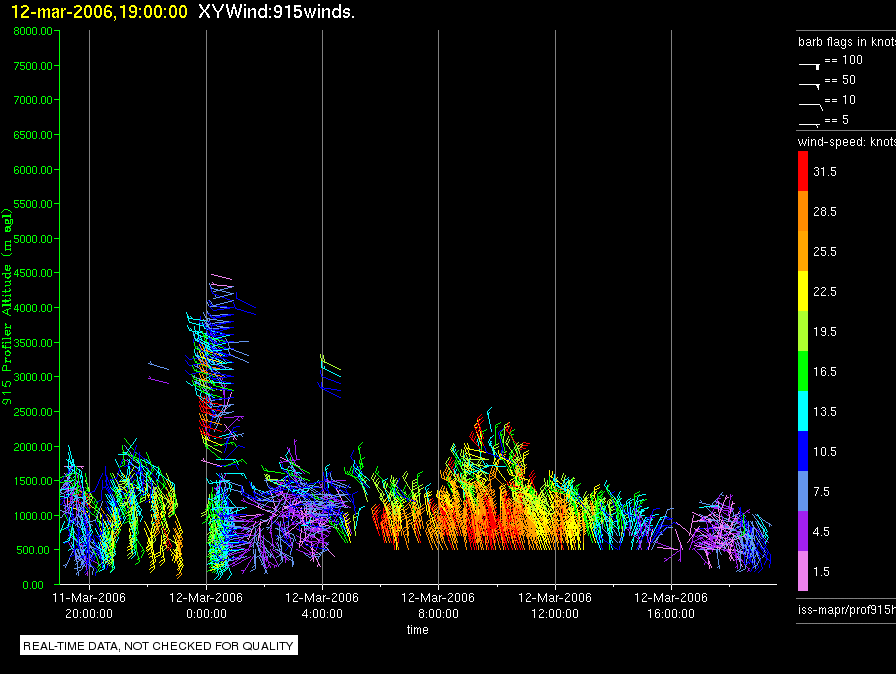The height and width of the screenshot is (674, 896).
Task: Click the 100-knot barb flag symbol
Action: coord(809,66)
